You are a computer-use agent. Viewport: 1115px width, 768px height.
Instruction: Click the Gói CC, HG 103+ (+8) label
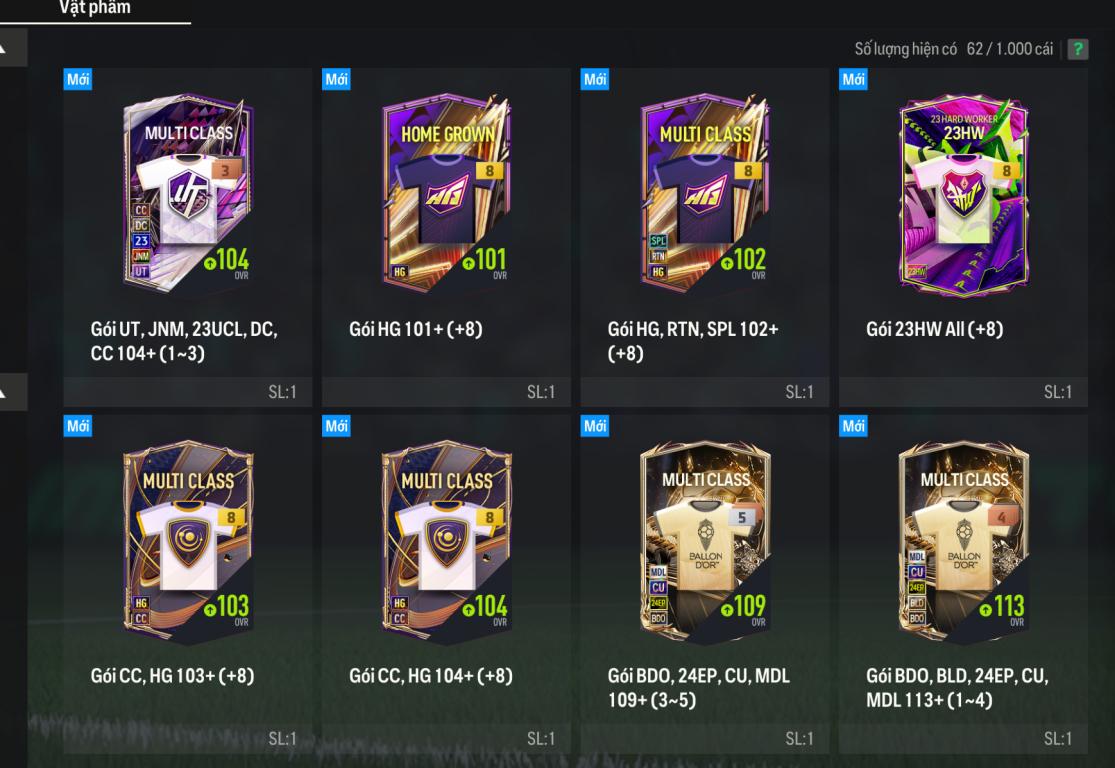point(172,676)
